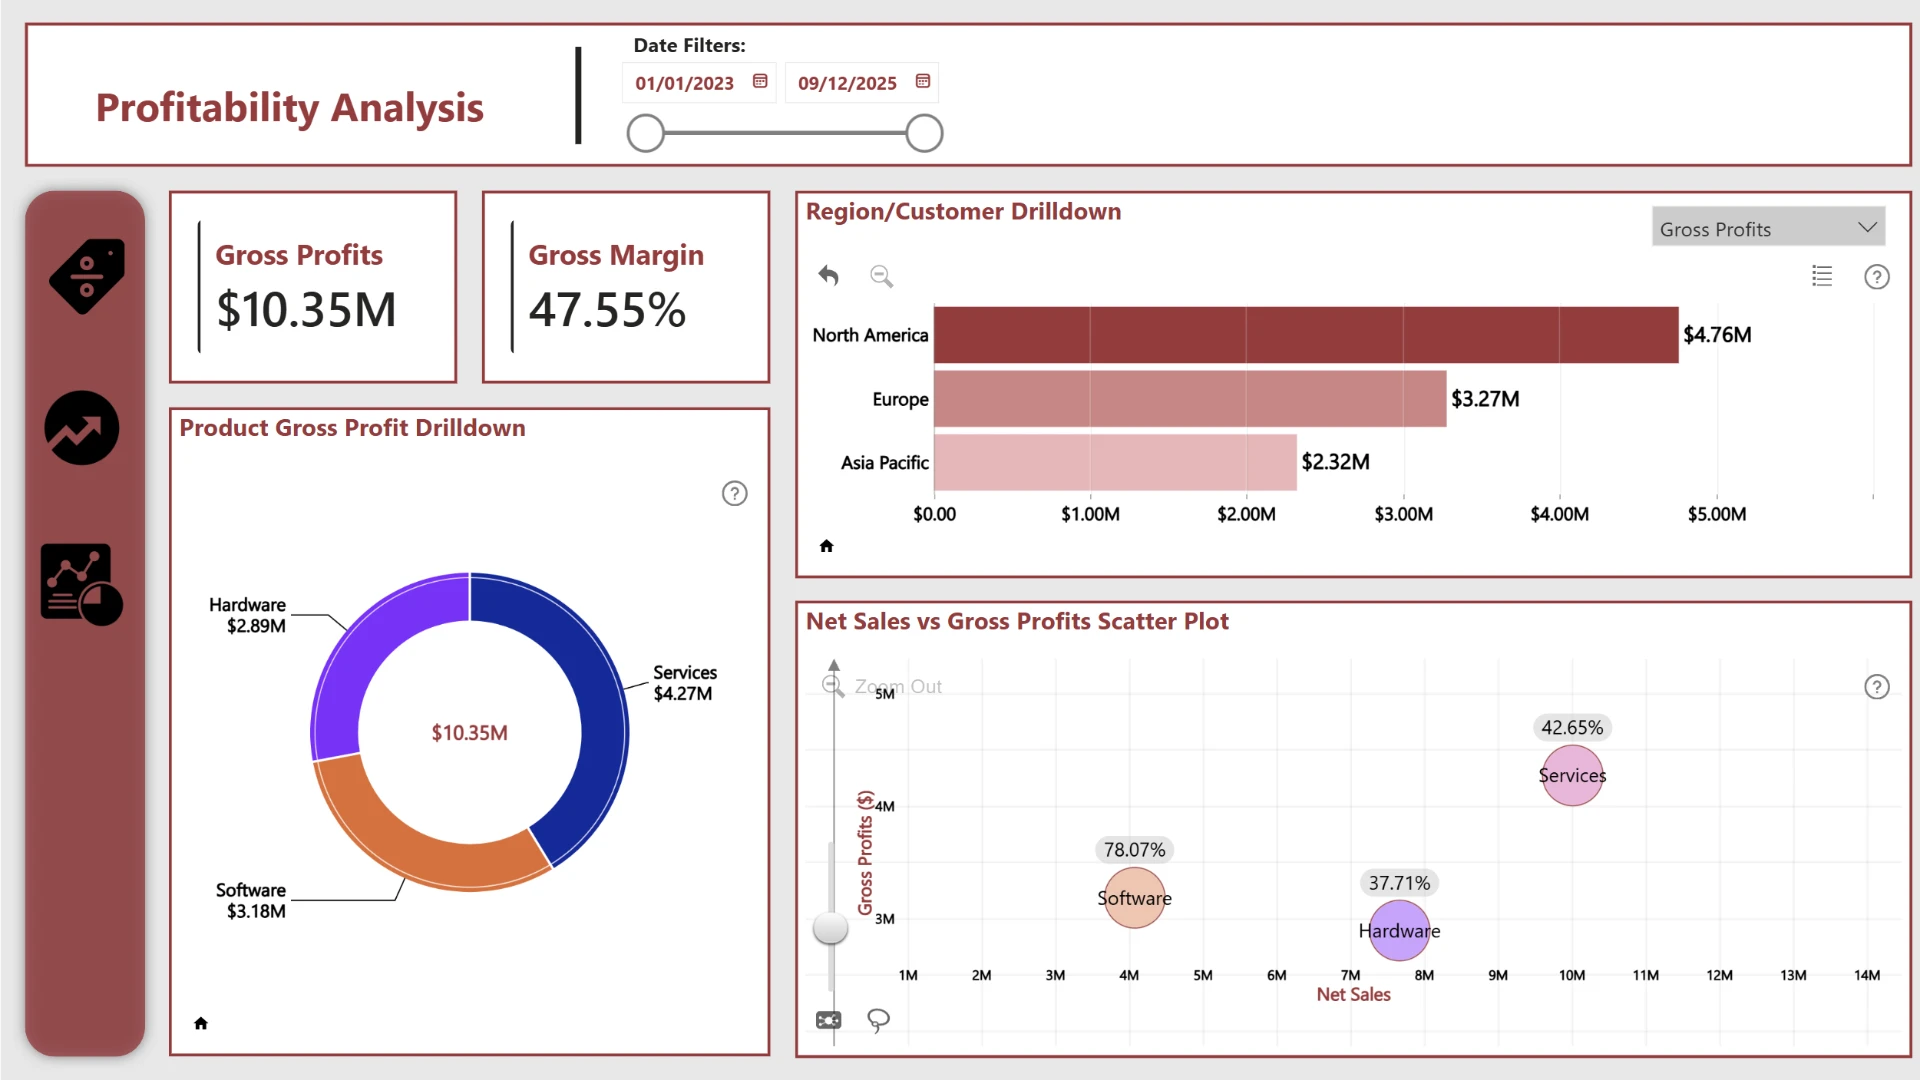Click the Net Sales axis title
This screenshot has width=1920, height=1080.
[1353, 995]
